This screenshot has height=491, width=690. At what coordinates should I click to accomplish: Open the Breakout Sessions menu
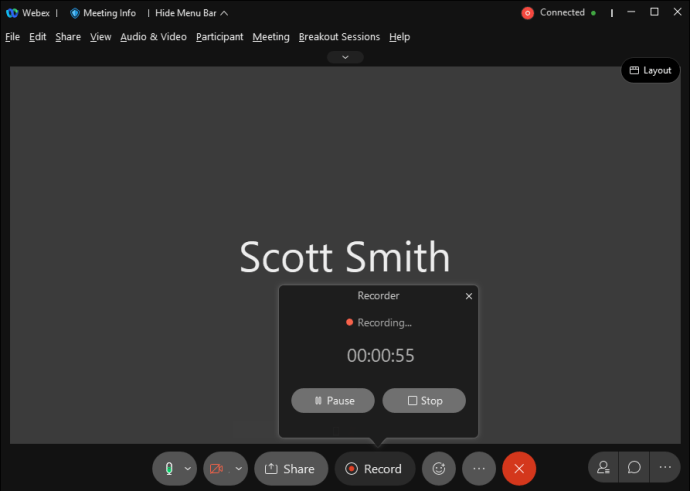click(339, 37)
